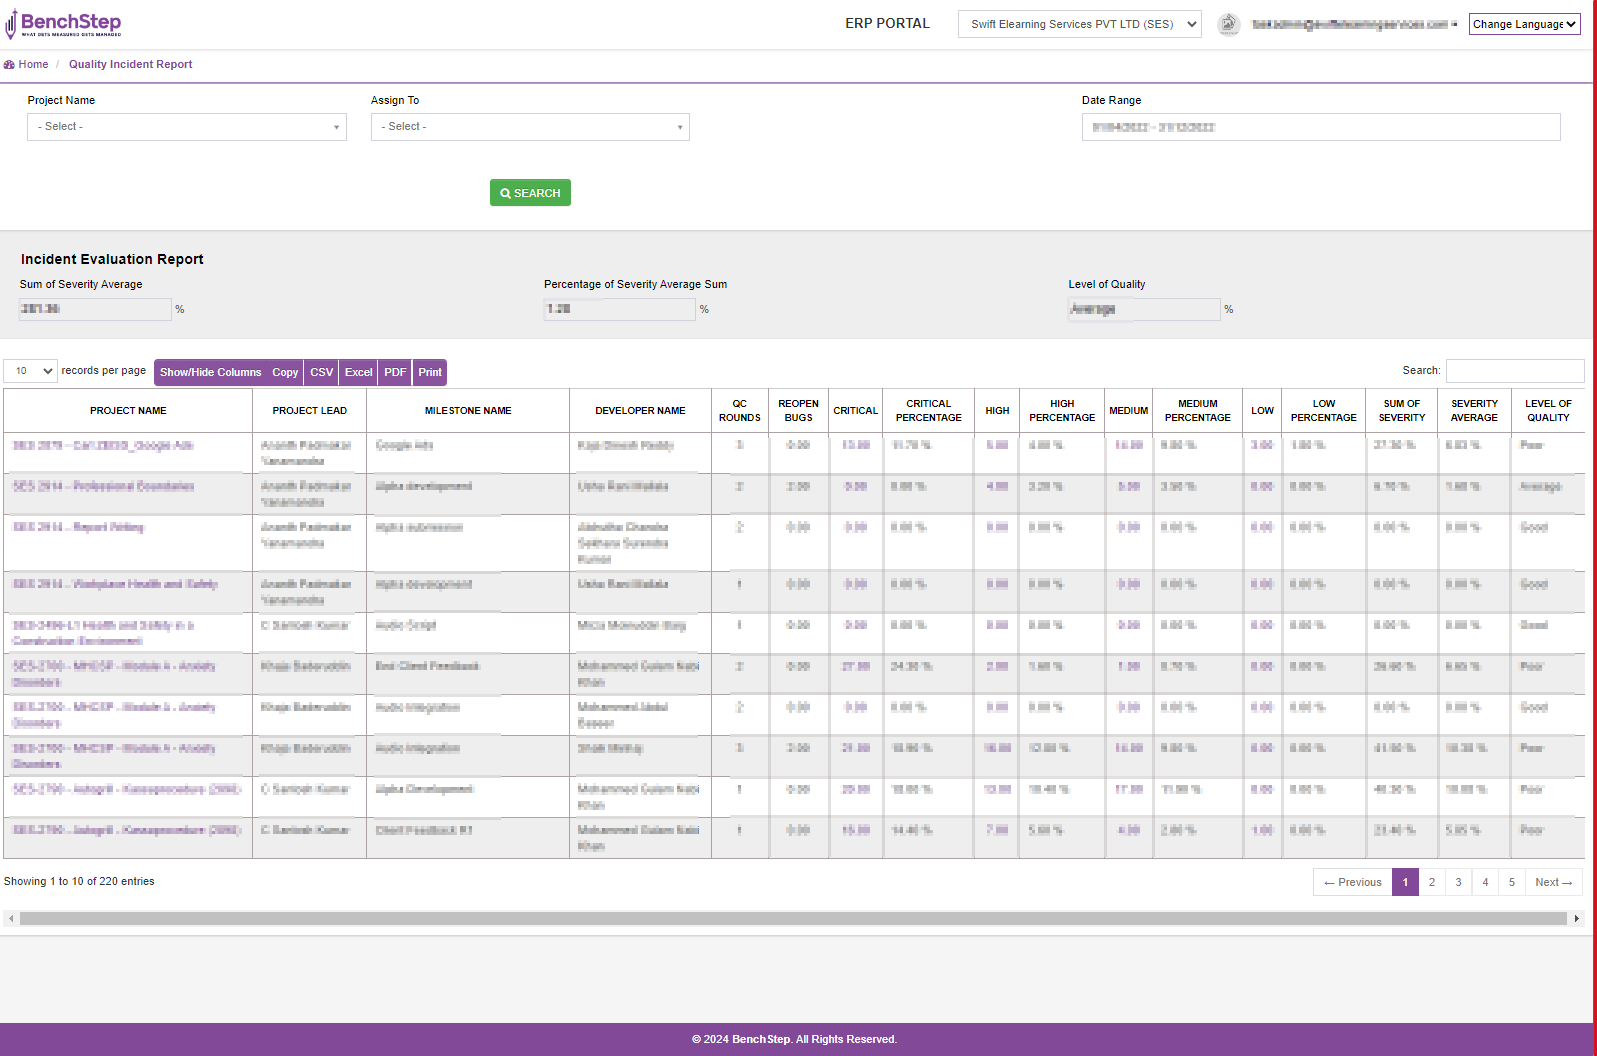
Task: Sort by LEVEL OF QUALITY column header
Action: point(1548,411)
